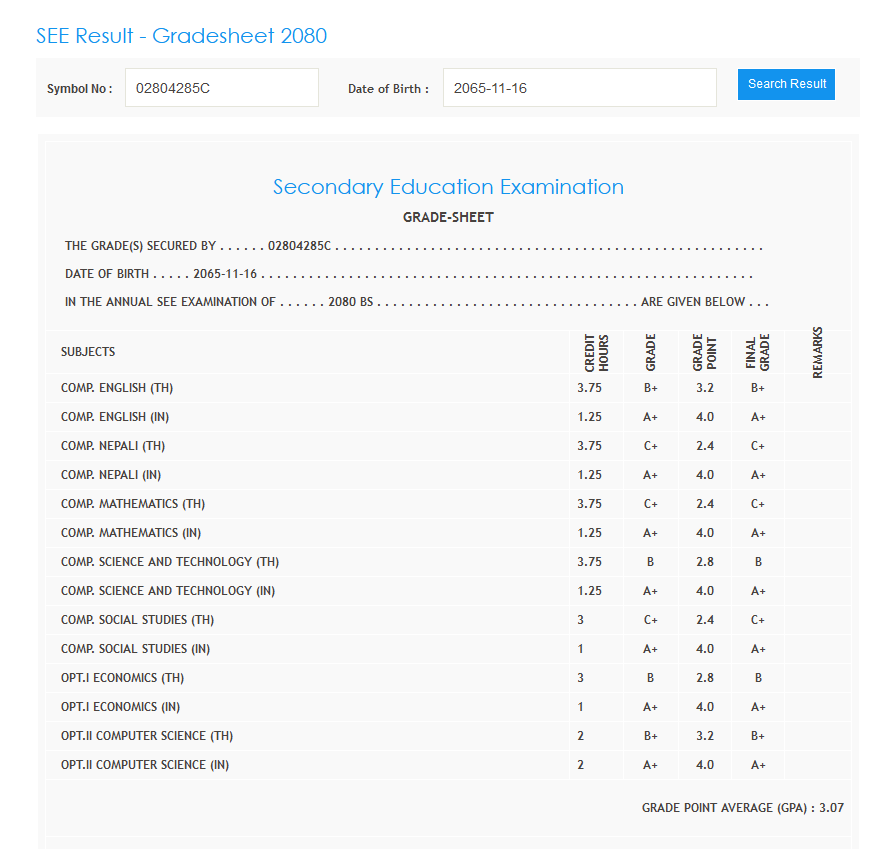This screenshot has width=889, height=849.
Task: Click the Search Result button
Action: point(786,84)
